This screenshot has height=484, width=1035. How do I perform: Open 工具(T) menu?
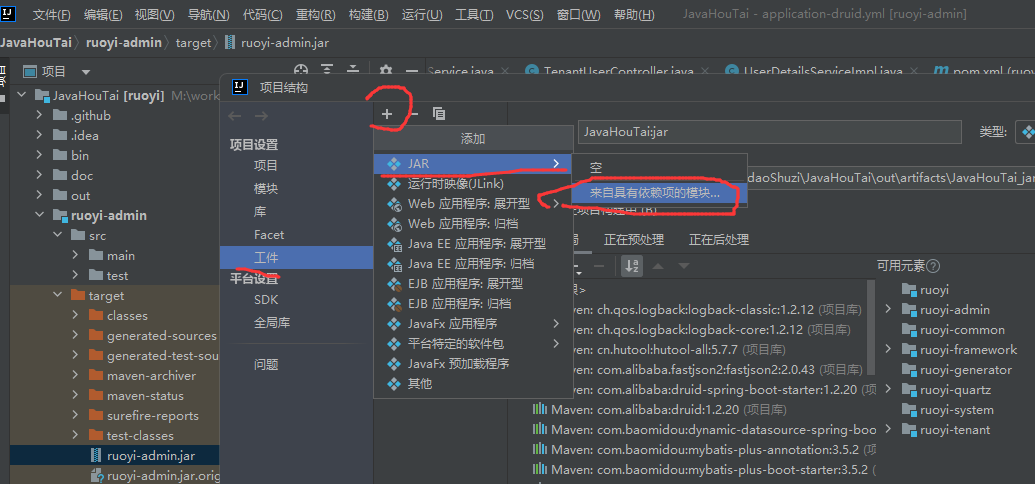474,15
